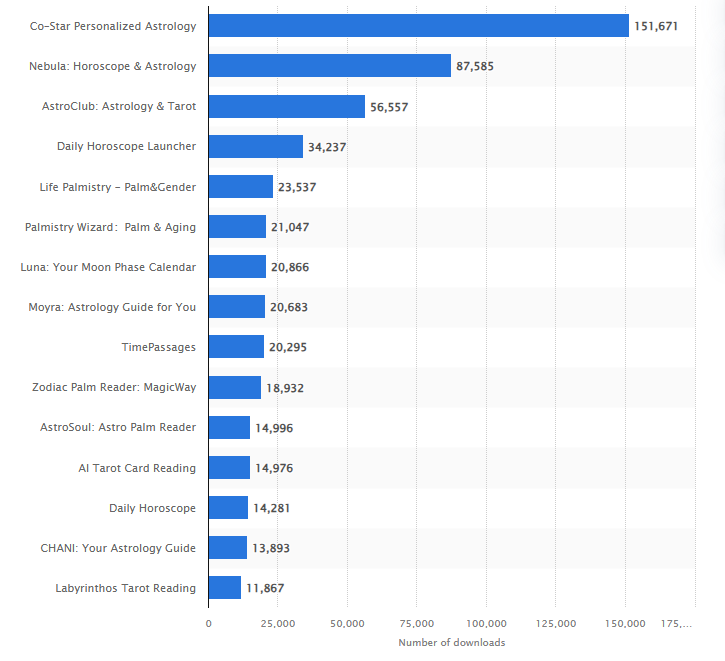Screen dimensions: 725x661
Task: Click the truncated 175,... axis tick label
Action: point(676,624)
